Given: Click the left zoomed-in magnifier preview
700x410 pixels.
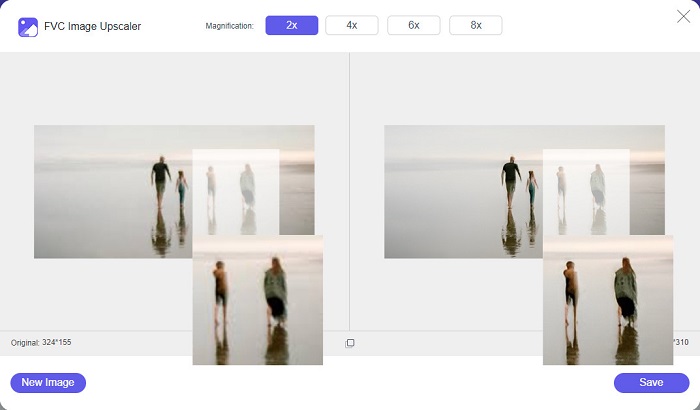Looking at the screenshot, I should [x=258, y=300].
